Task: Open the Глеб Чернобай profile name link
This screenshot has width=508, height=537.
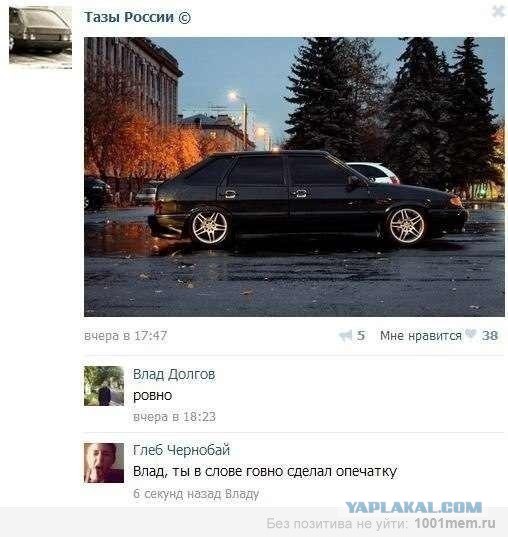Action: (181, 450)
